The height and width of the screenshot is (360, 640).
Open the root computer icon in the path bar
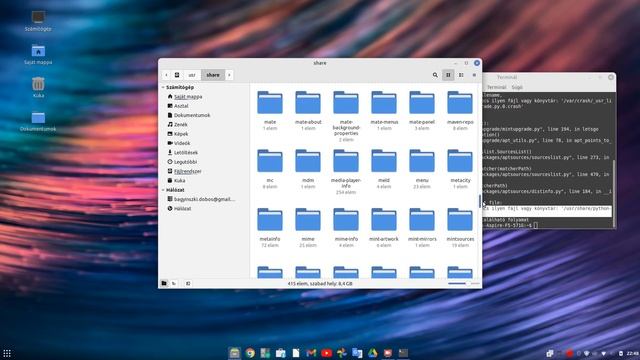[177, 75]
